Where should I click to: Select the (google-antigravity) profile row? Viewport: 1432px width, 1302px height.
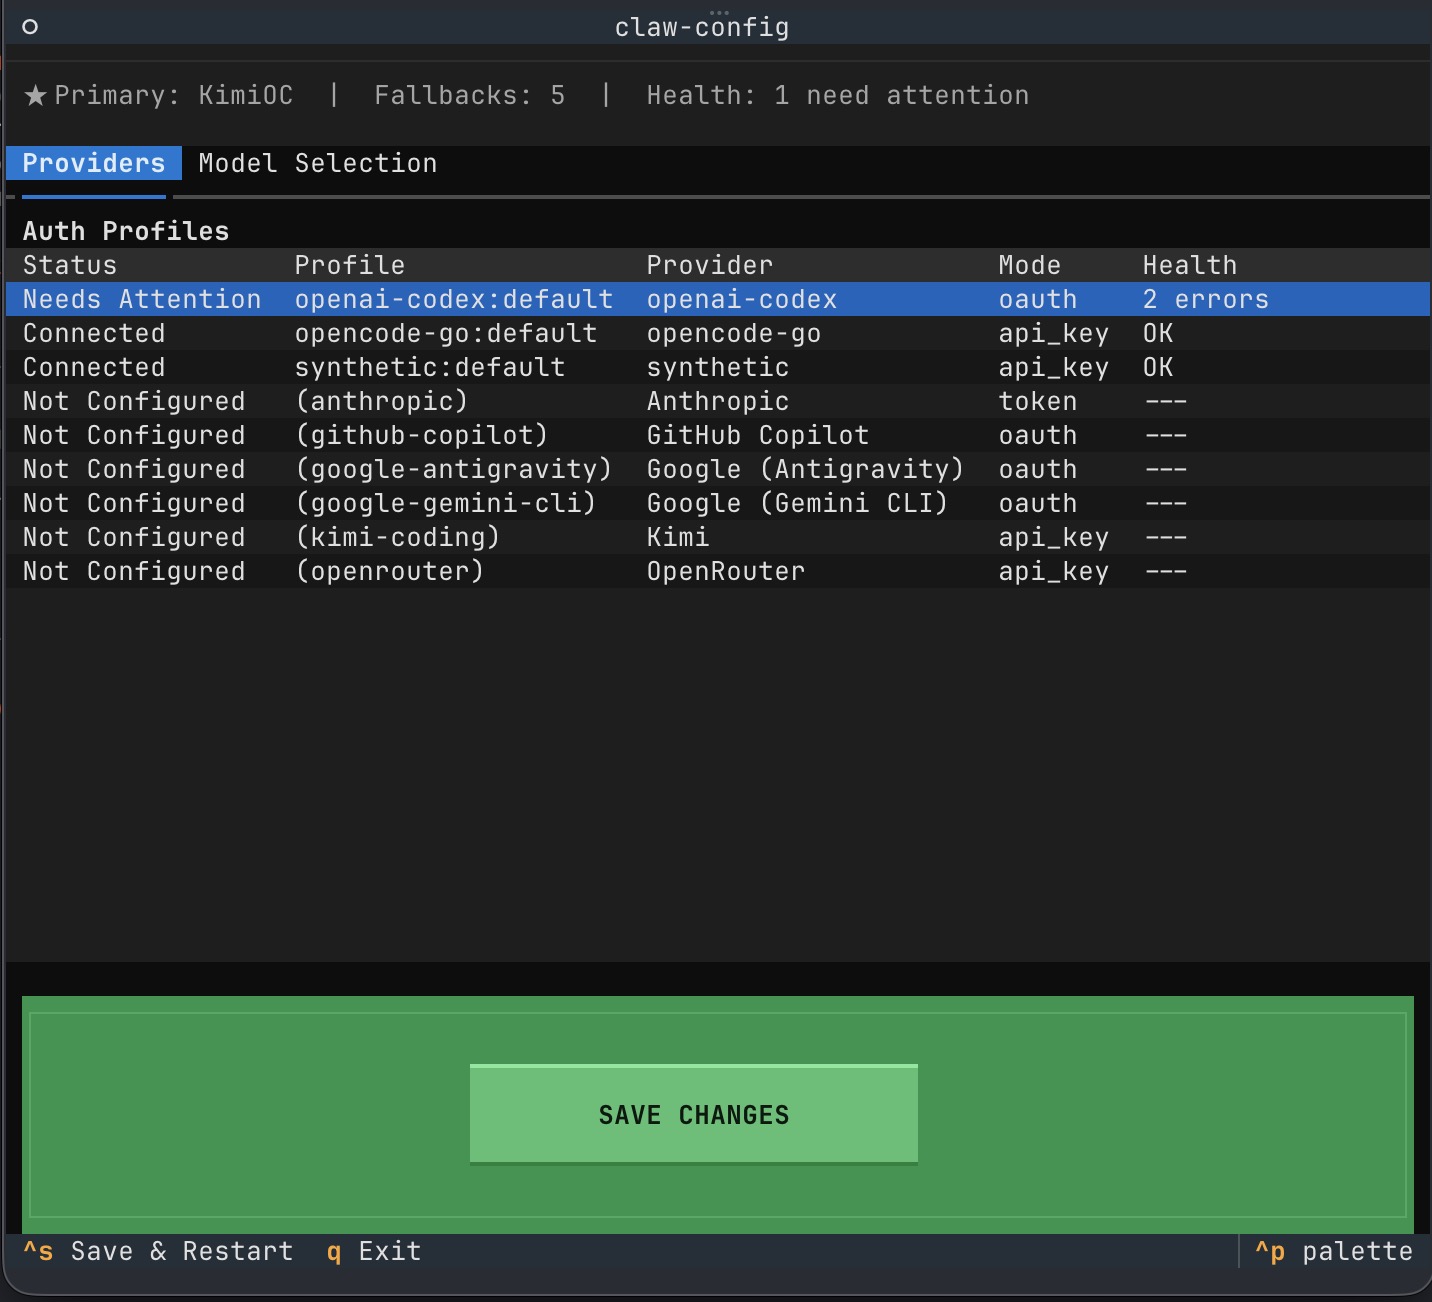coord(453,469)
